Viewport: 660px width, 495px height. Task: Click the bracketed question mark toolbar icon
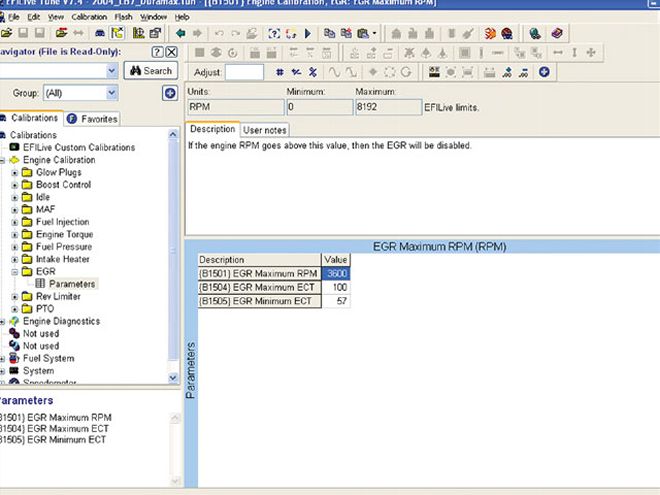[274, 33]
